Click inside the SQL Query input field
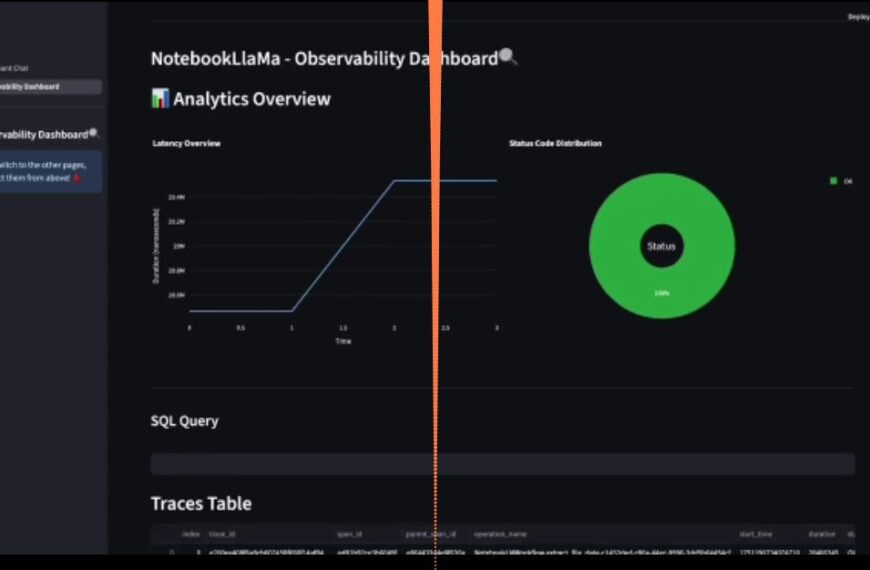Viewport: 870px width, 570px height. pyautogui.click(x=502, y=464)
